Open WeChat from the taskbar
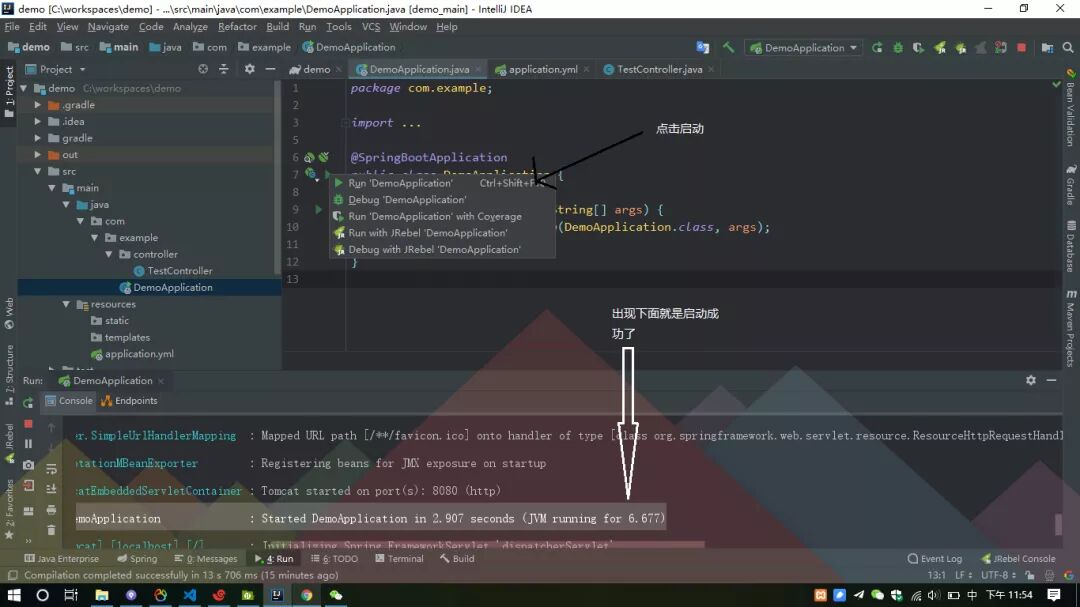 pos(335,595)
